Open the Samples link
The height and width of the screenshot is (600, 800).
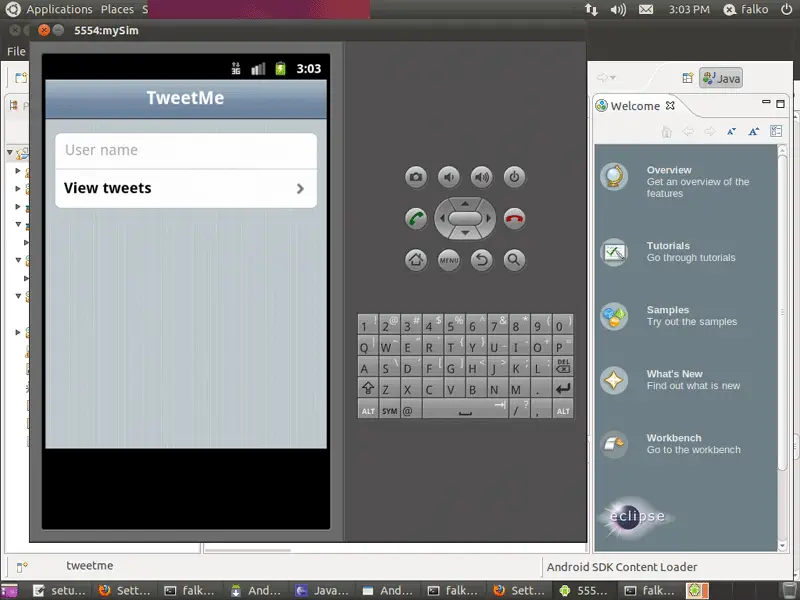[x=667, y=310]
